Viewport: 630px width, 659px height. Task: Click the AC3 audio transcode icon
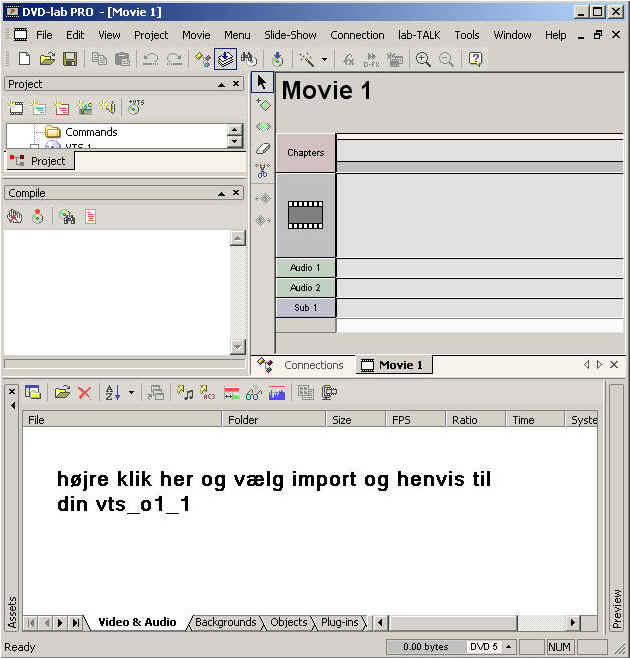[x=207, y=393]
